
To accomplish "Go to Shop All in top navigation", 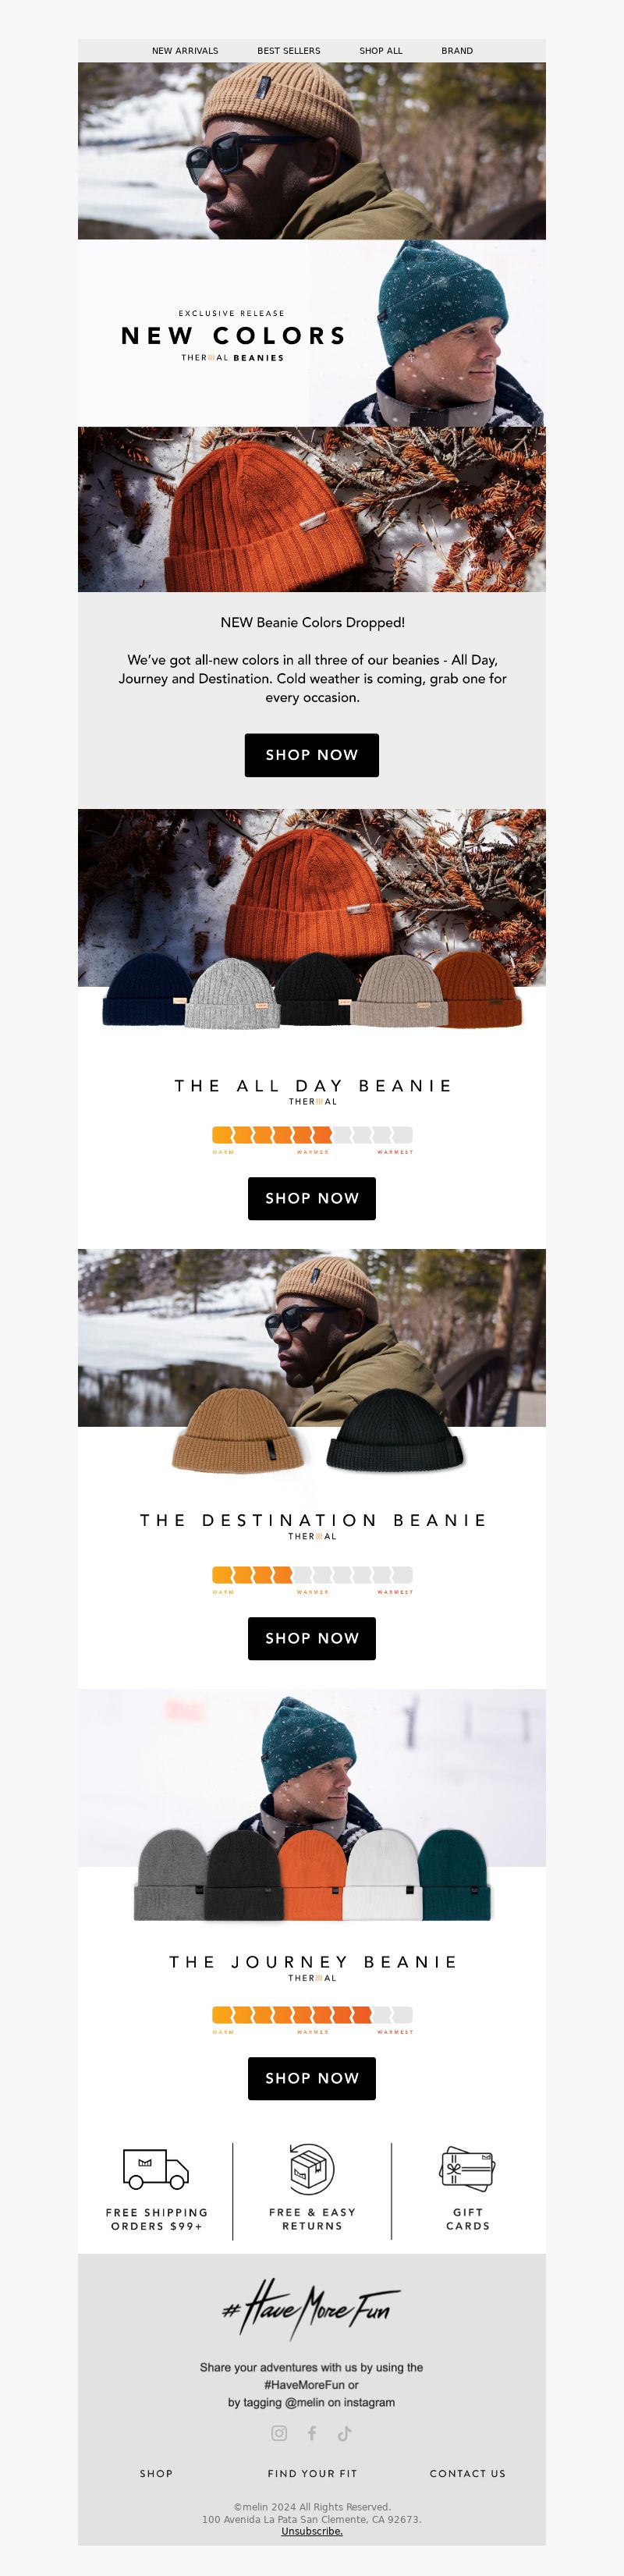I will pos(381,50).
